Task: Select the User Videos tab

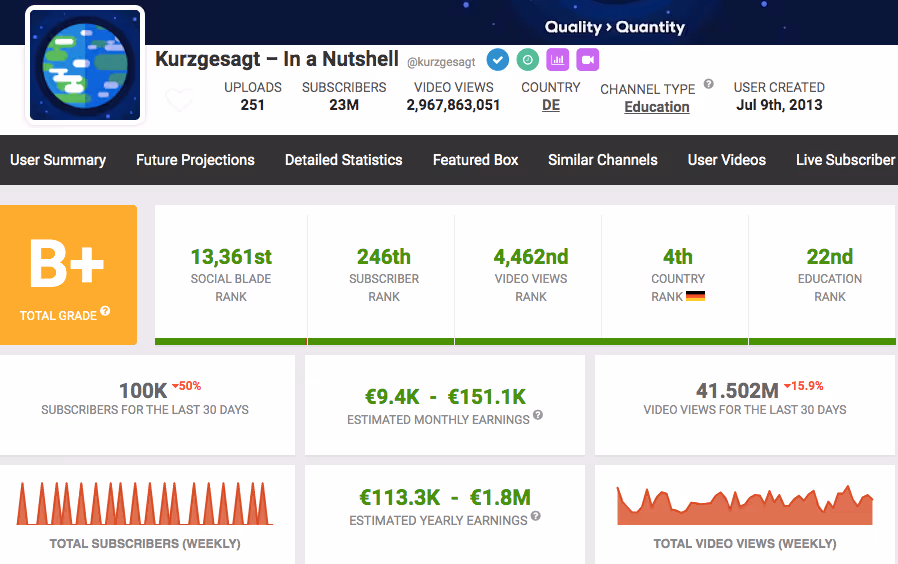Action: click(x=727, y=160)
